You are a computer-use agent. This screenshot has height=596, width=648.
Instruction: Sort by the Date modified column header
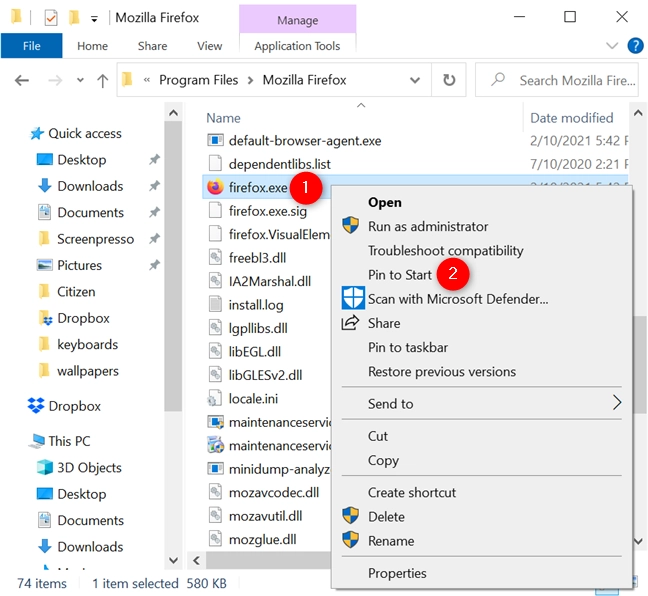[572, 118]
